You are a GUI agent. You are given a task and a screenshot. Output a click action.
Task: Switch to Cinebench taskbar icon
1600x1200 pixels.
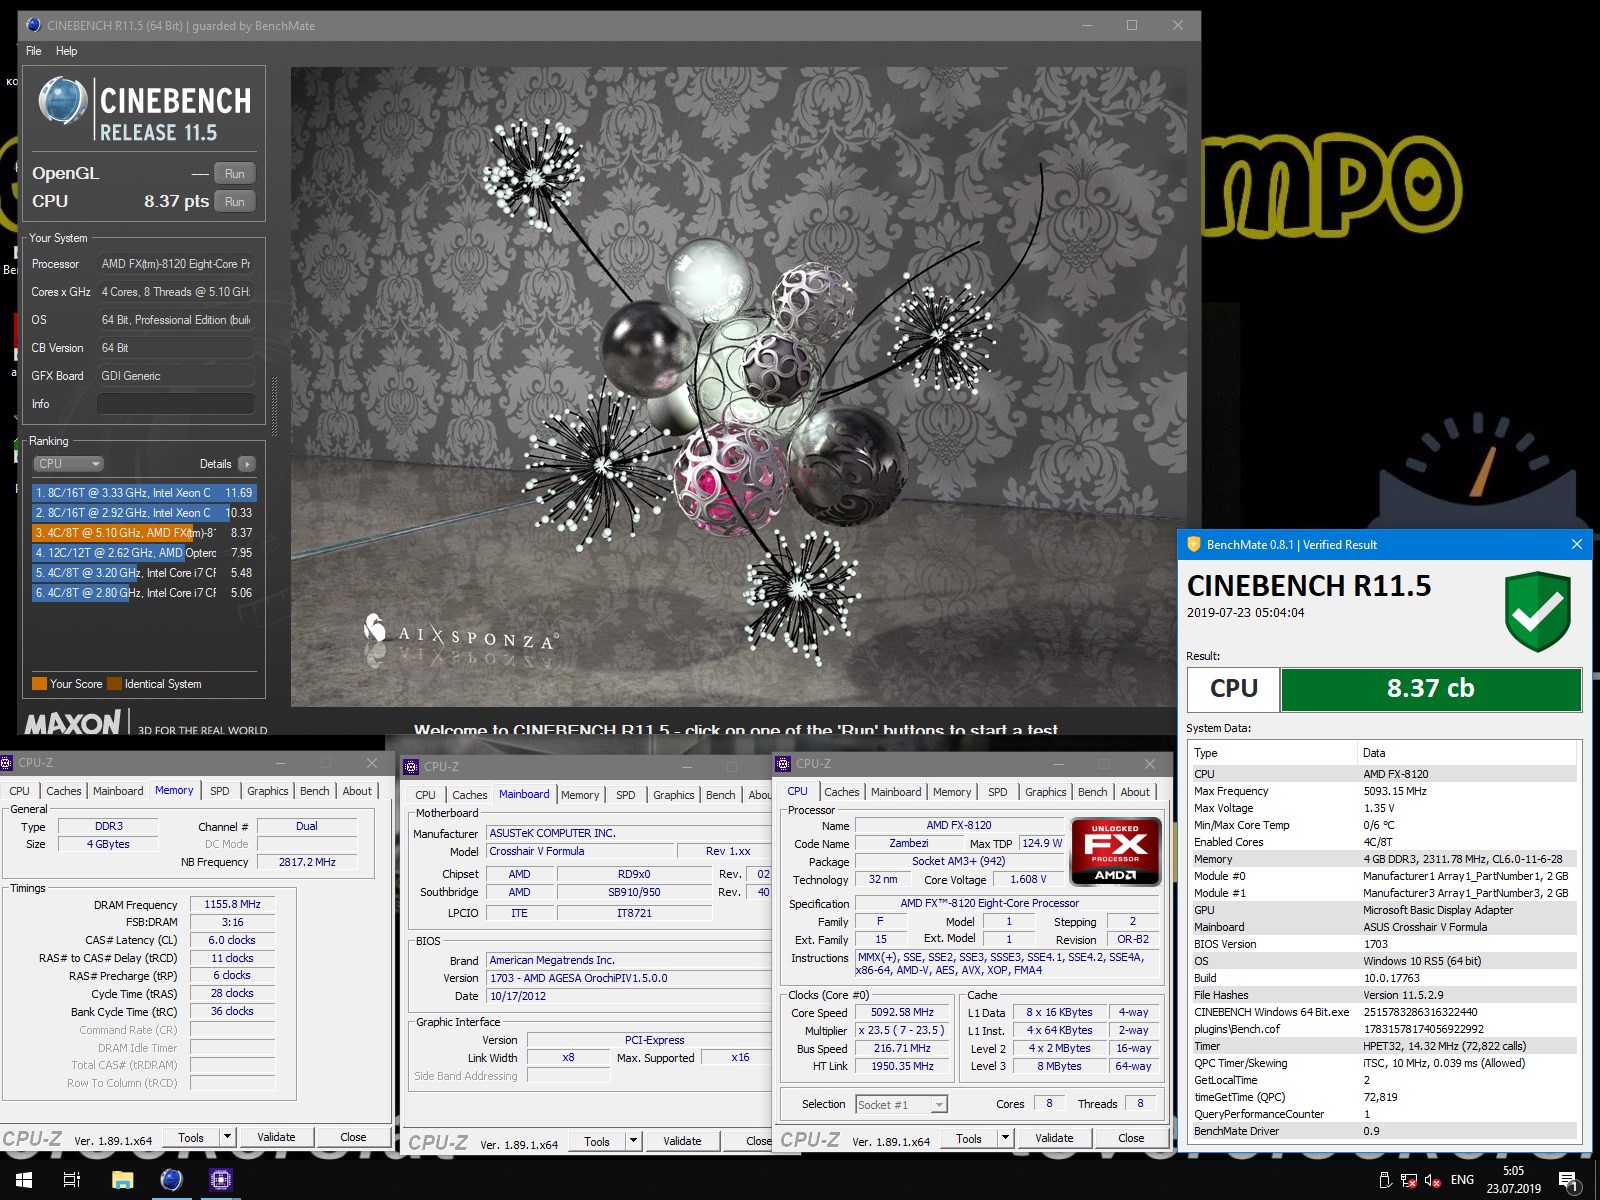172,1180
